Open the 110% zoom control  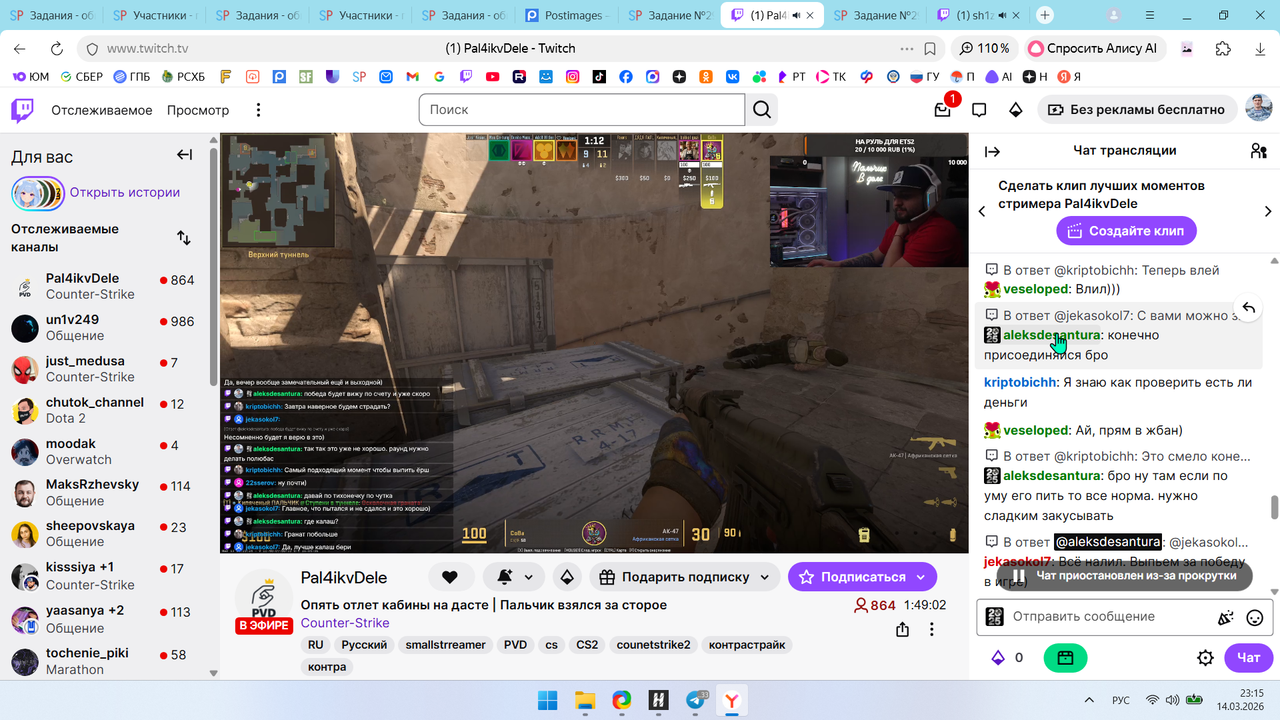[x=984, y=48]
